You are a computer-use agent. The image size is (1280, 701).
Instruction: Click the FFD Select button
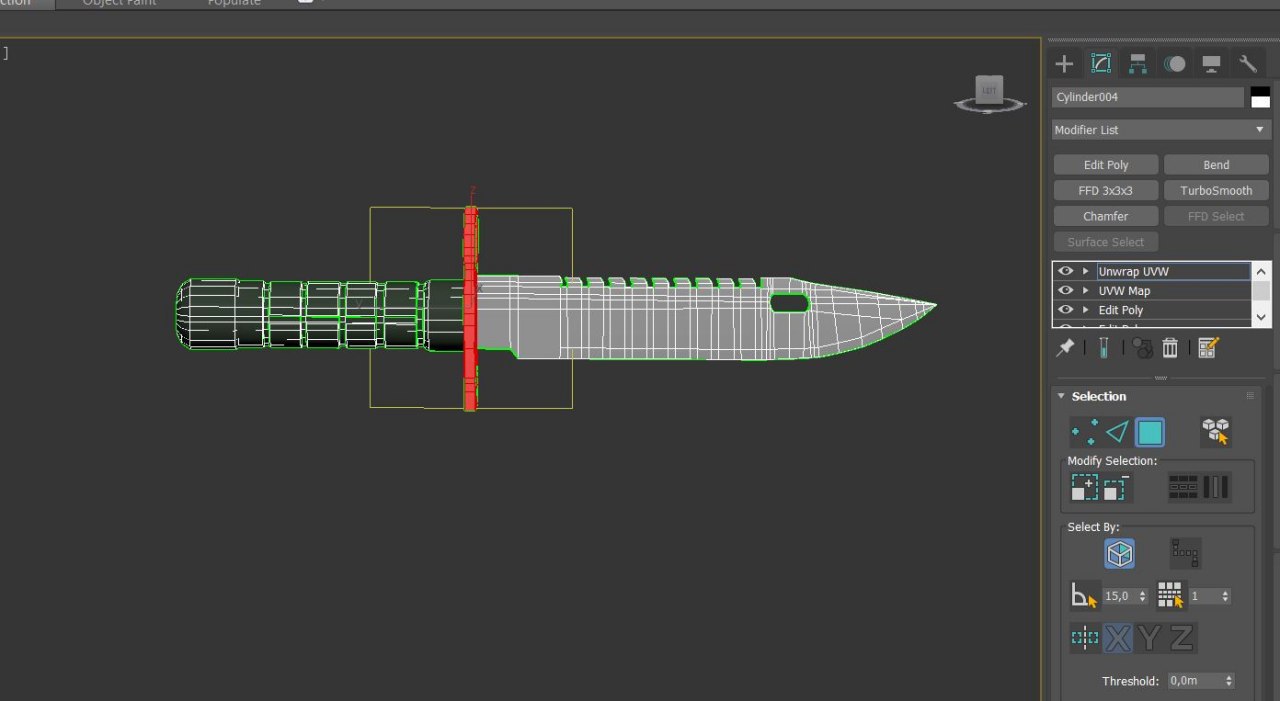[1216, 216]
